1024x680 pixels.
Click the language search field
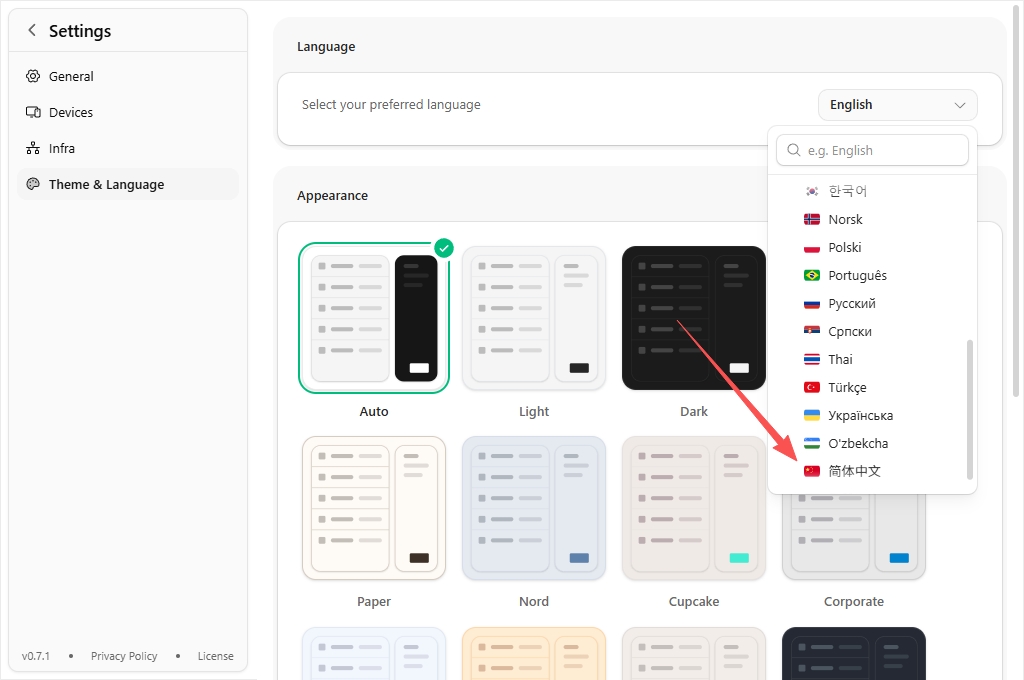click(872, 150)
